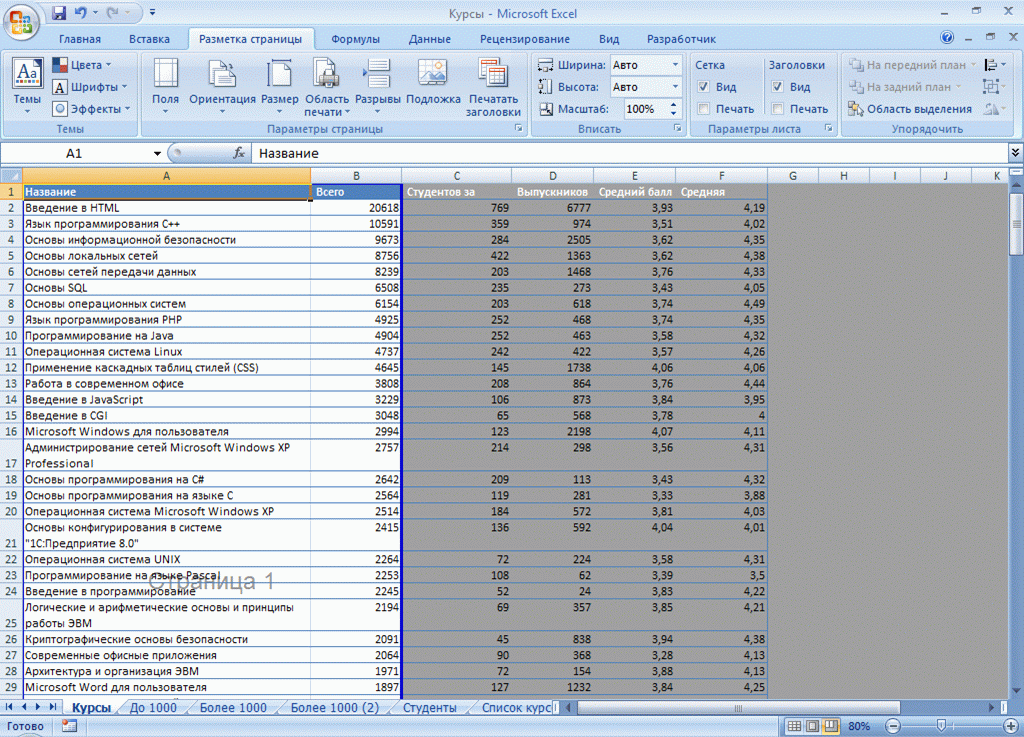Click the horizontal scrollbar thumb
The image size is (1024, 737).
click(x=739, y=708)
